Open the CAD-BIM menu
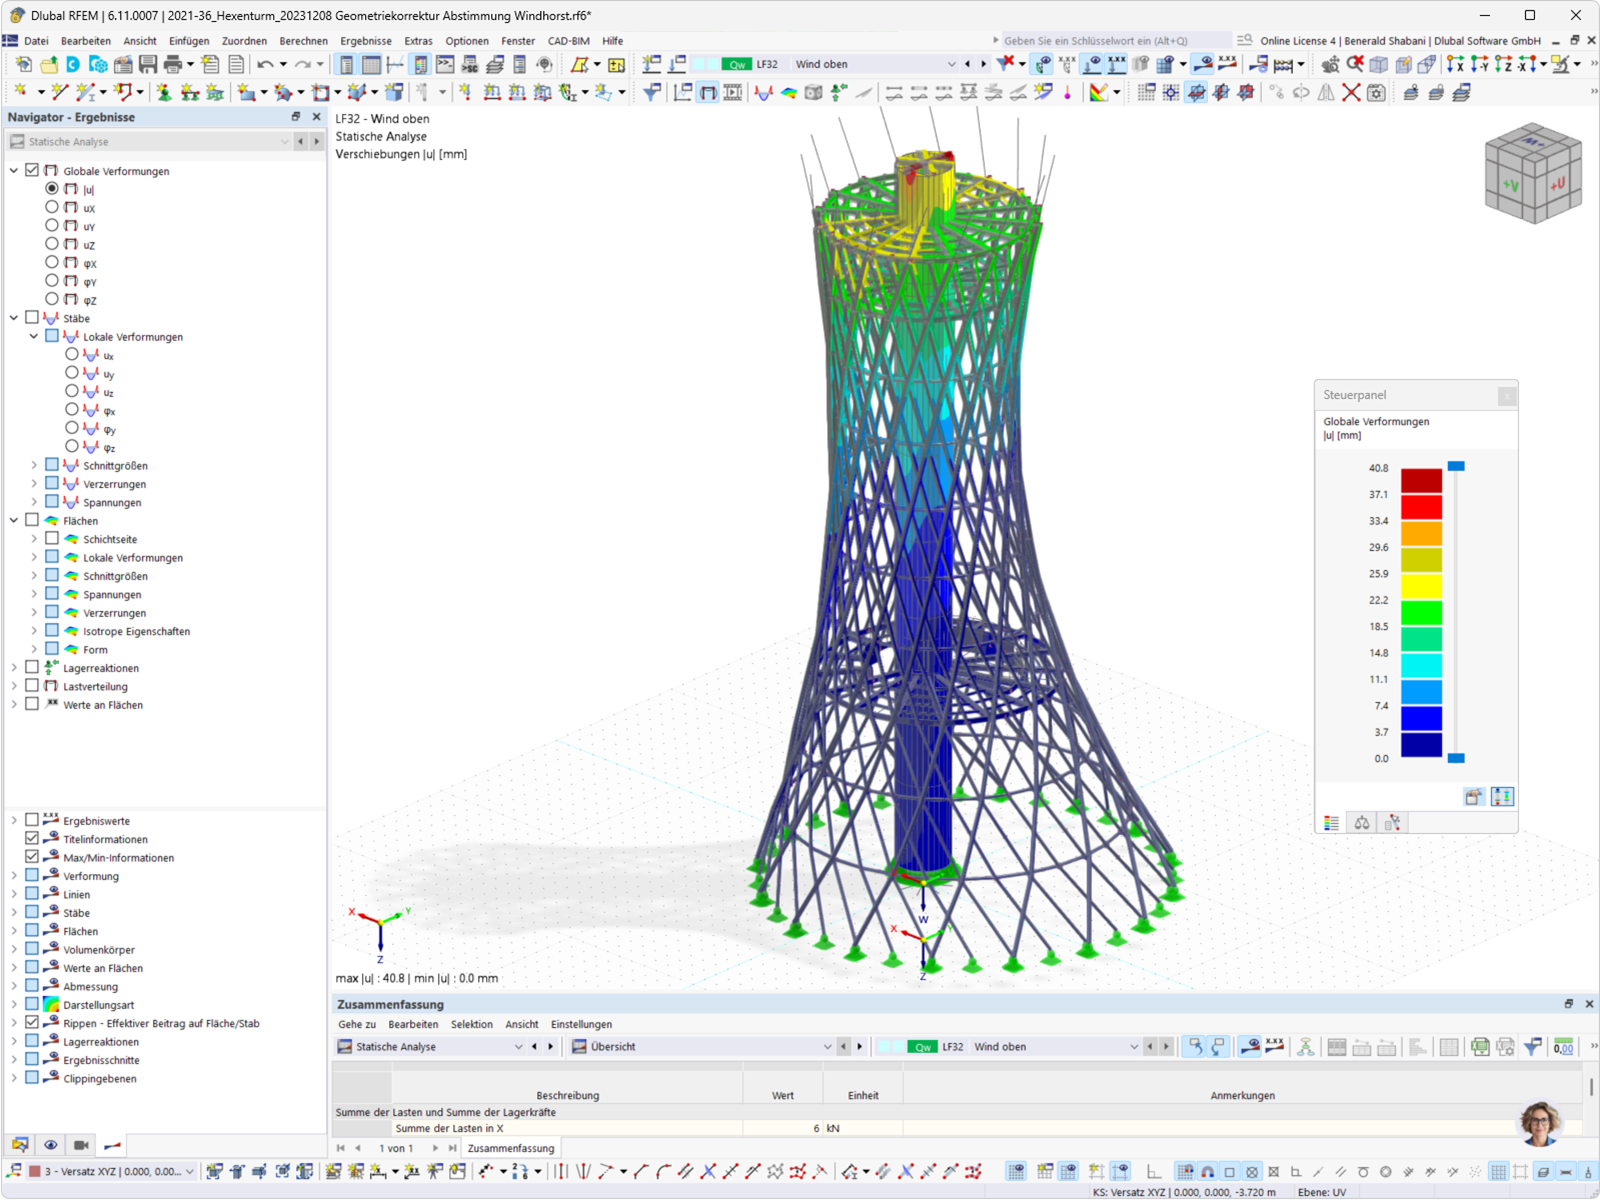Screen dimensions: 1600x1200 pos(568,41)
